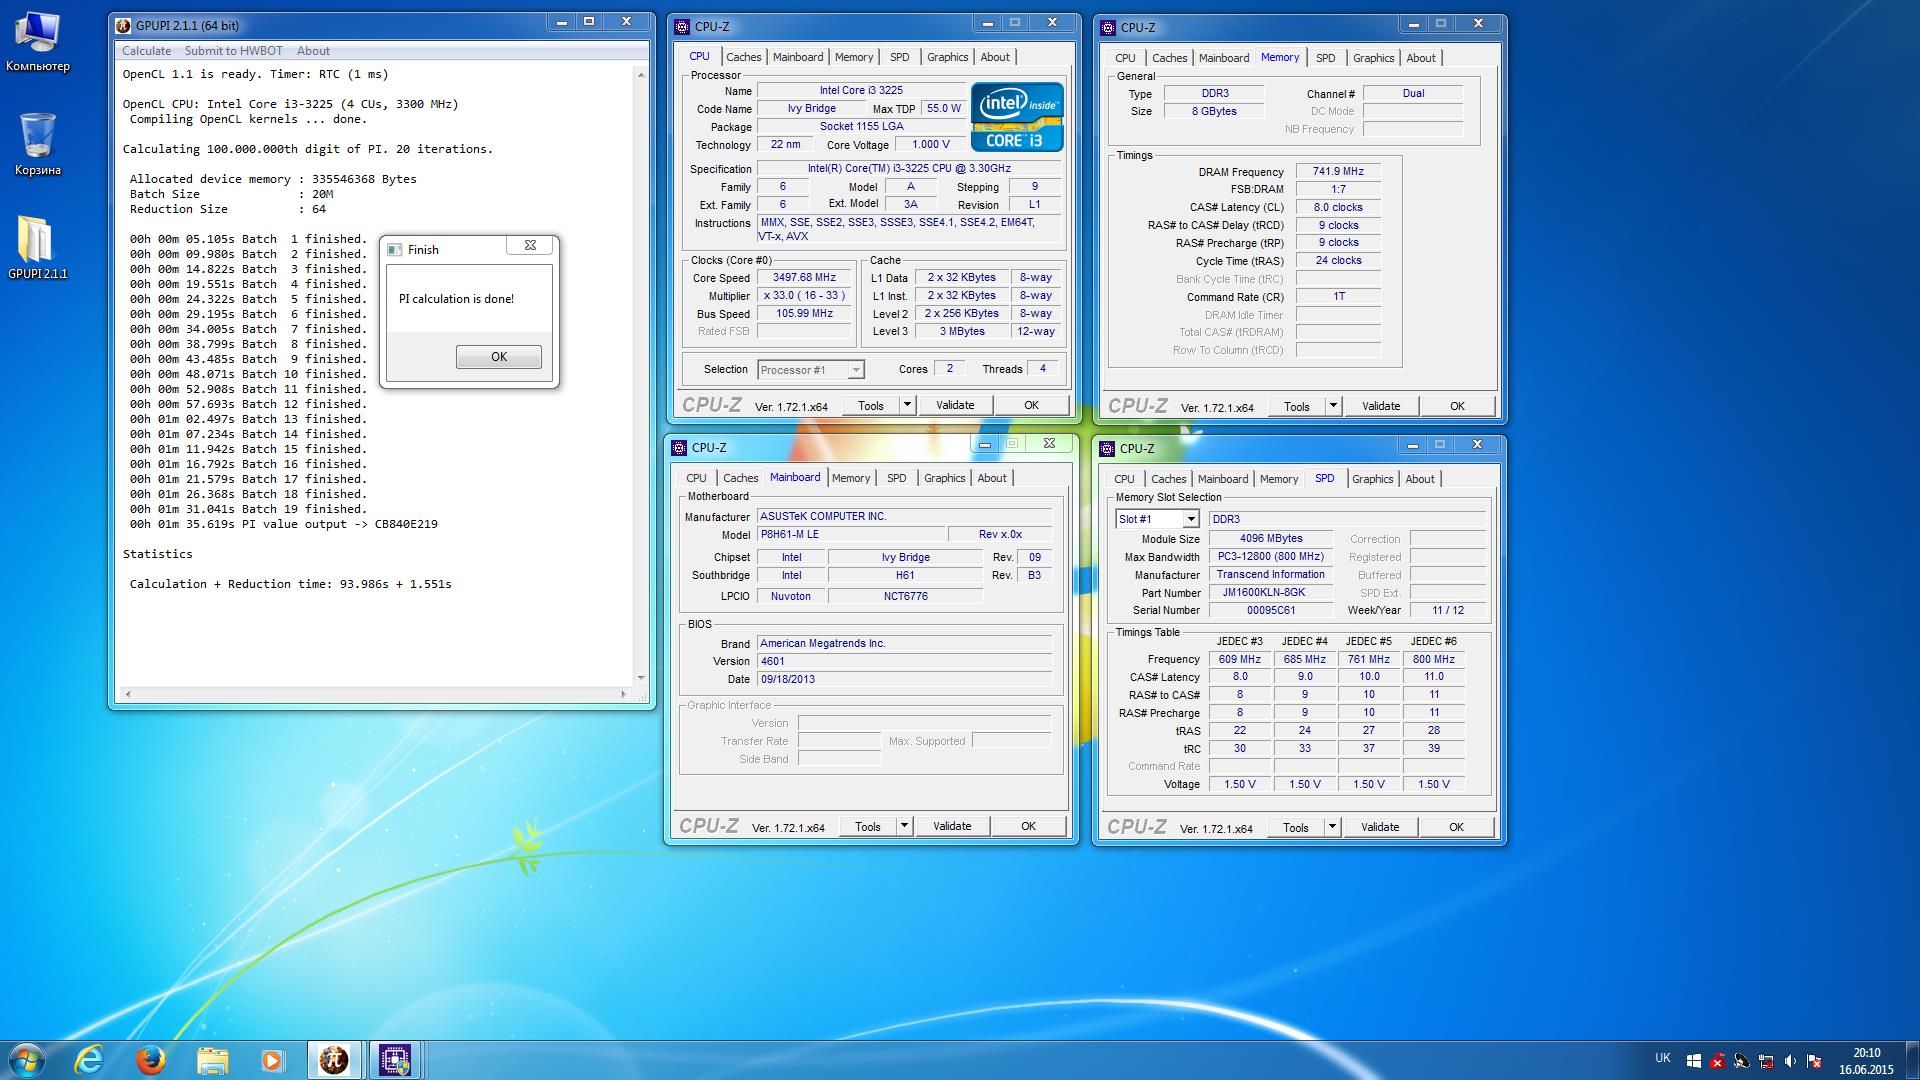The image size is (1920, 1080).
Task: Click CPU-Z title icon in Mainboard window
Action: click(x=679, y=448)
